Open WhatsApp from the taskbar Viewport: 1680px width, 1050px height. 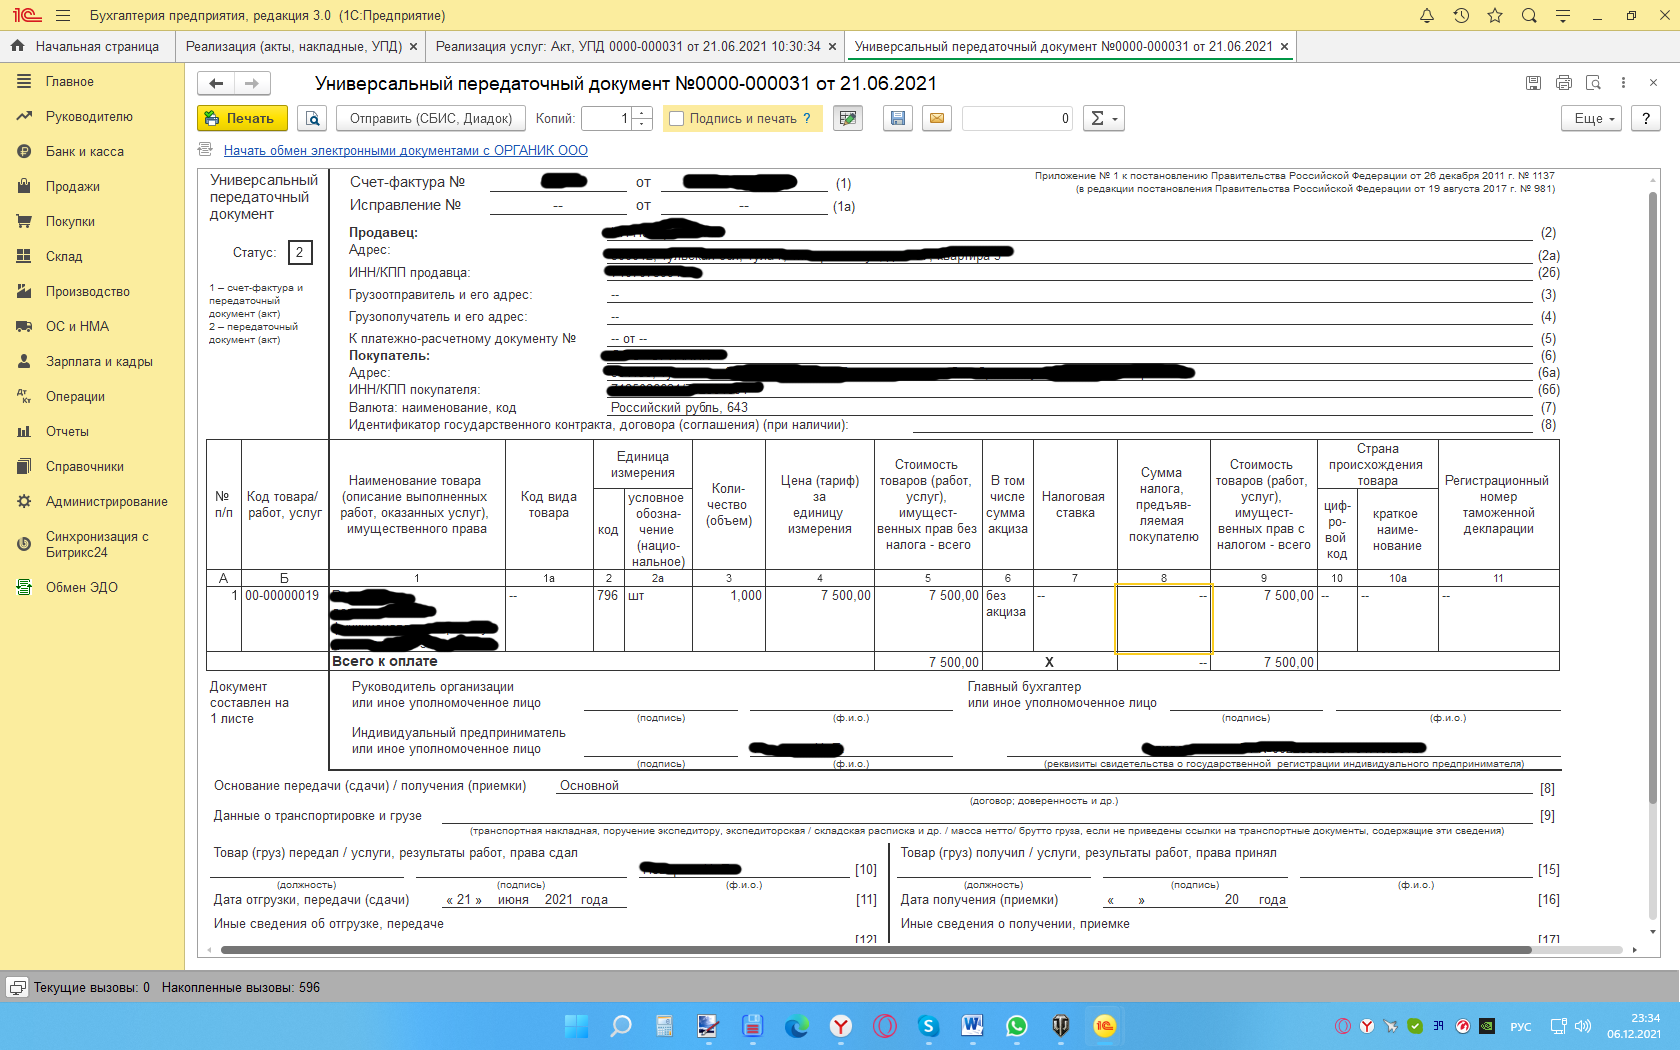[1017, 1026]
